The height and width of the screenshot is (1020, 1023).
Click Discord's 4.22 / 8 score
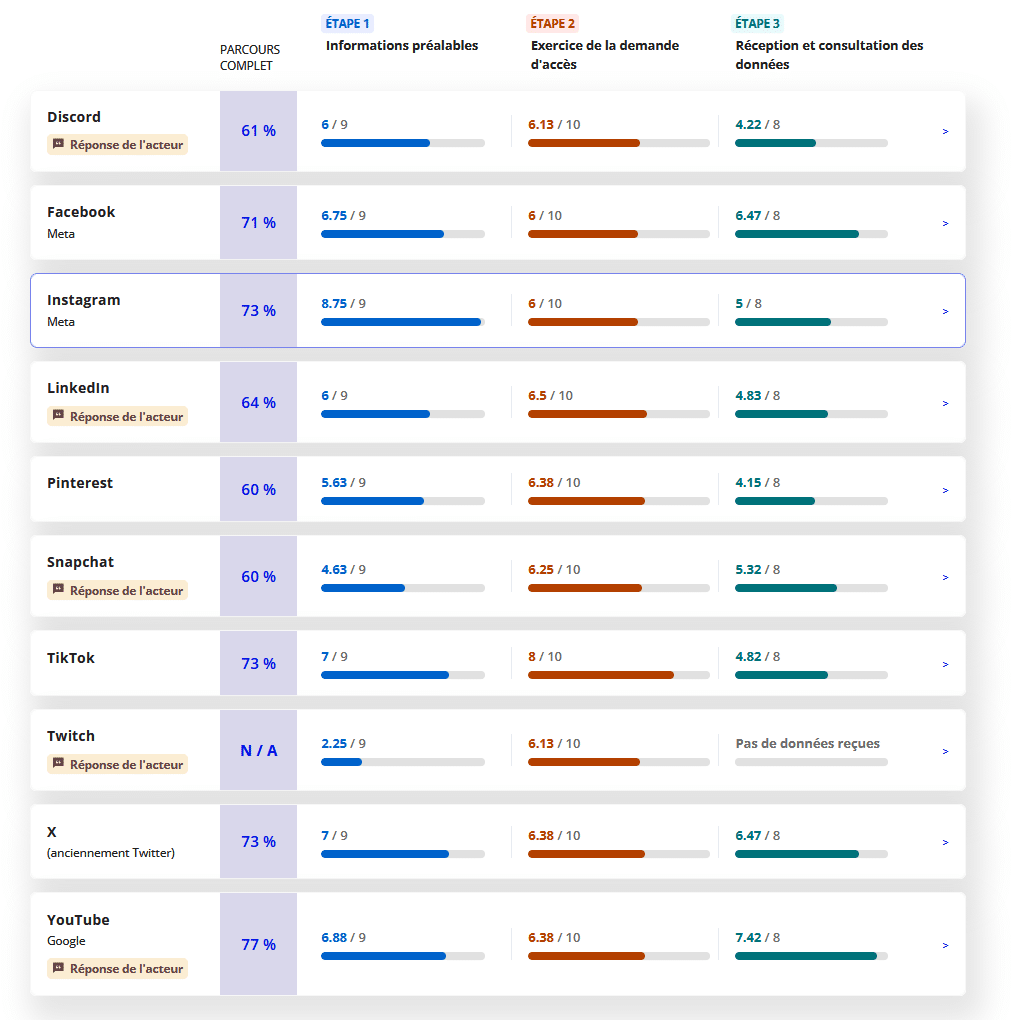coord(757,125)
